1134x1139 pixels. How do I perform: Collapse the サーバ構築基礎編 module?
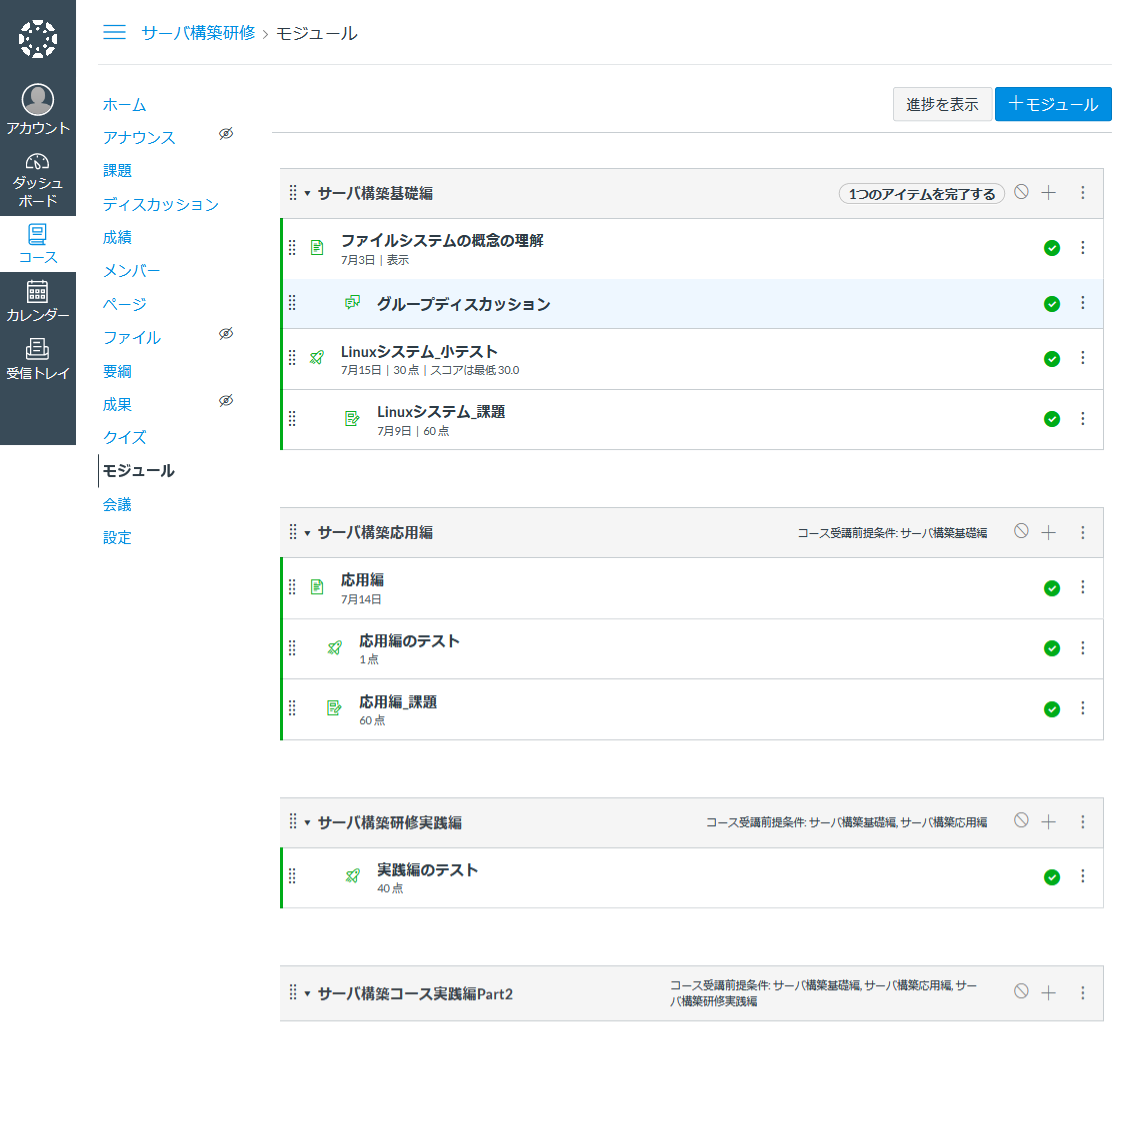pyautogui.click(x=307, y=193)
